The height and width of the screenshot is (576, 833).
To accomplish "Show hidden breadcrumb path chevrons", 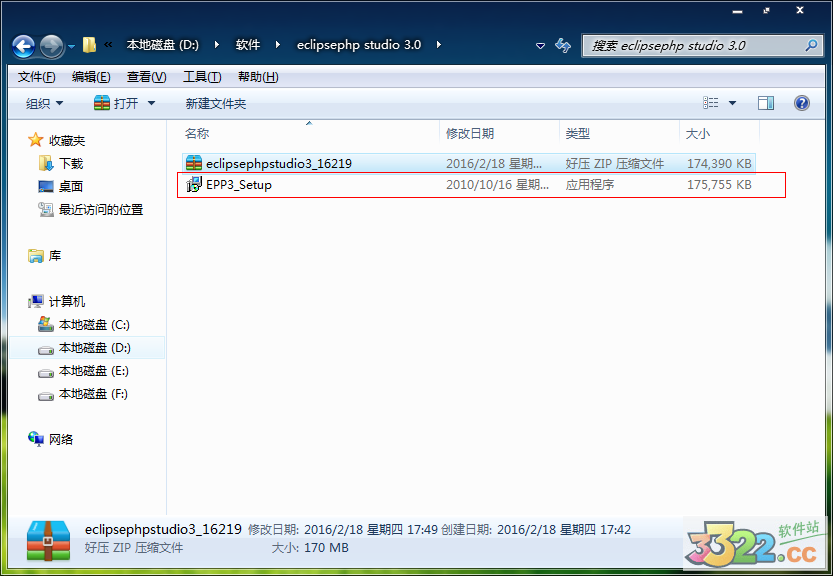I will (108, 45).
